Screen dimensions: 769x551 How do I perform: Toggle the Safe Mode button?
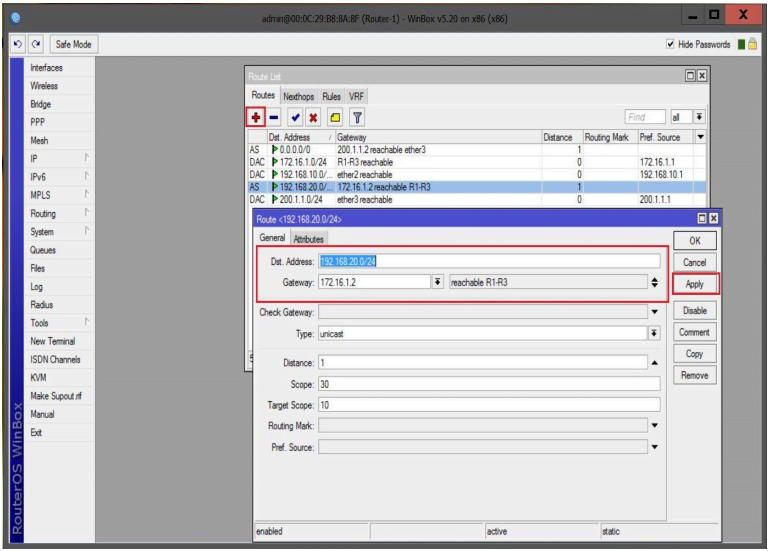tap(74, 44)
